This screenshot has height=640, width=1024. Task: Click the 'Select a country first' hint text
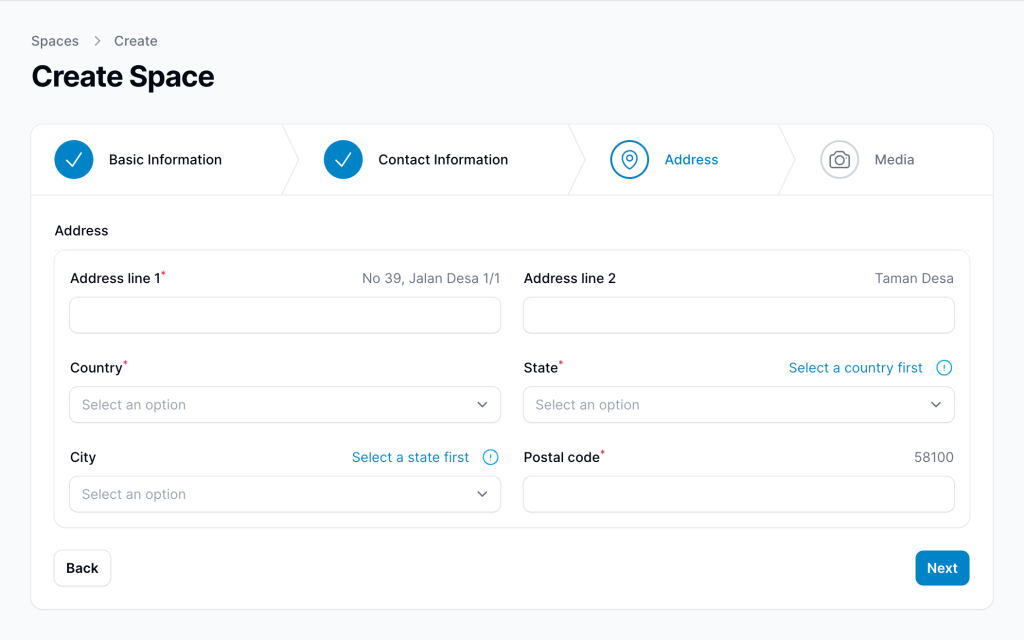click(856, 368)
